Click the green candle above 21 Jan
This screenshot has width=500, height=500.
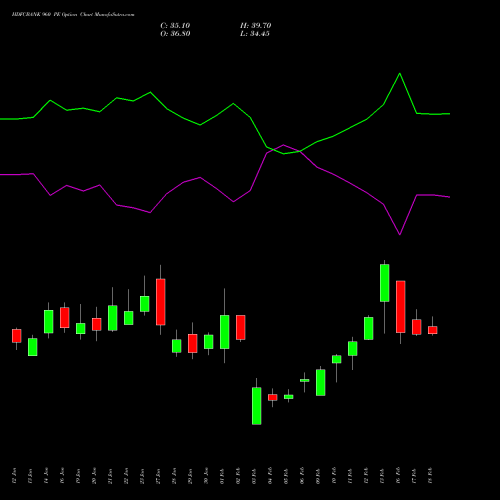[x=113, y=318]
